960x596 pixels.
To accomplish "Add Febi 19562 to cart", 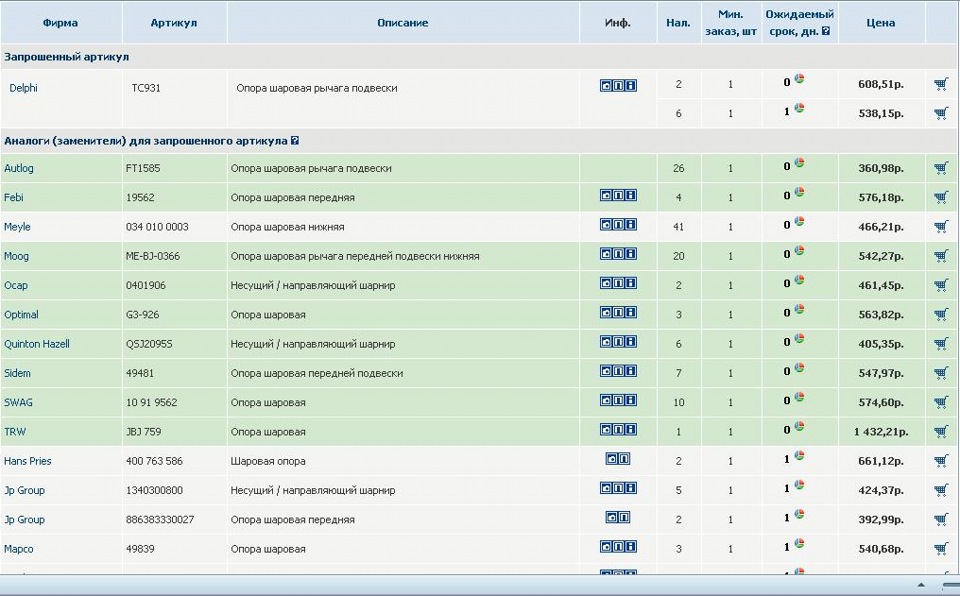I will 941,197.
